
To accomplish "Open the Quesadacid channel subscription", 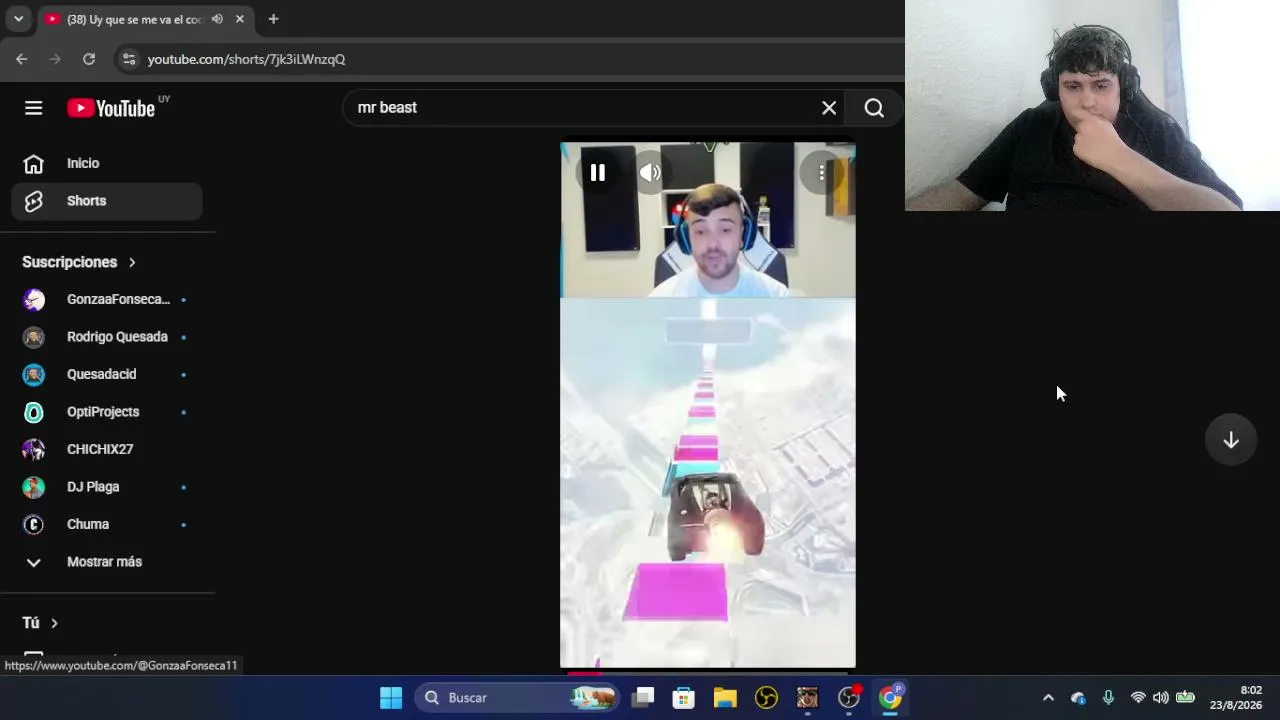I will (107, 374).
